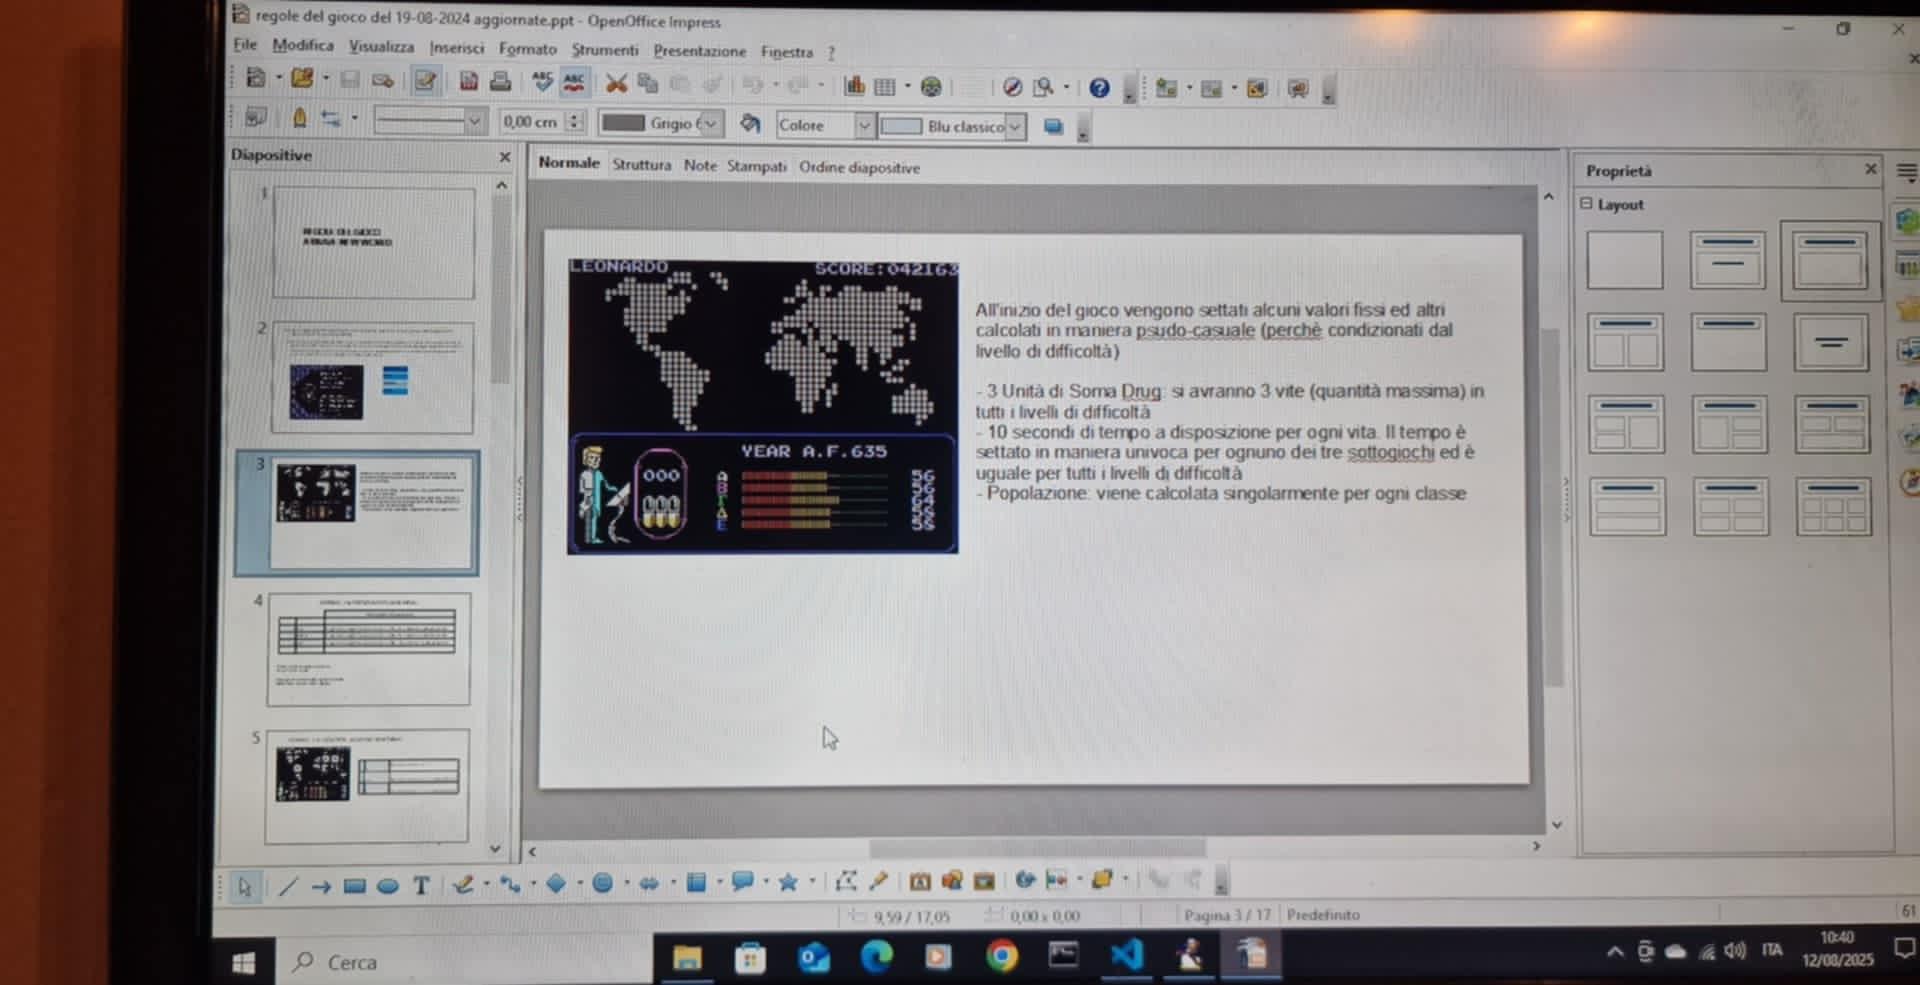Open Google Chrome from the taskbar

pos(1001,956)
